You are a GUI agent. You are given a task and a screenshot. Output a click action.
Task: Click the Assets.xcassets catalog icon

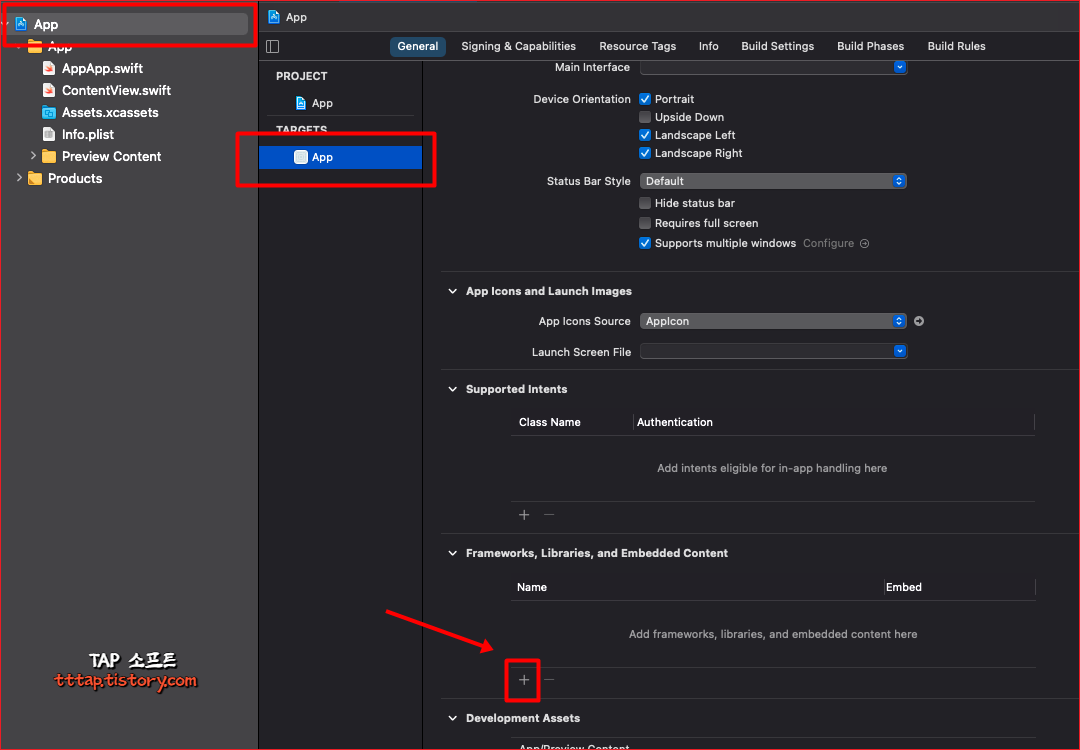(x=49, y=112)
